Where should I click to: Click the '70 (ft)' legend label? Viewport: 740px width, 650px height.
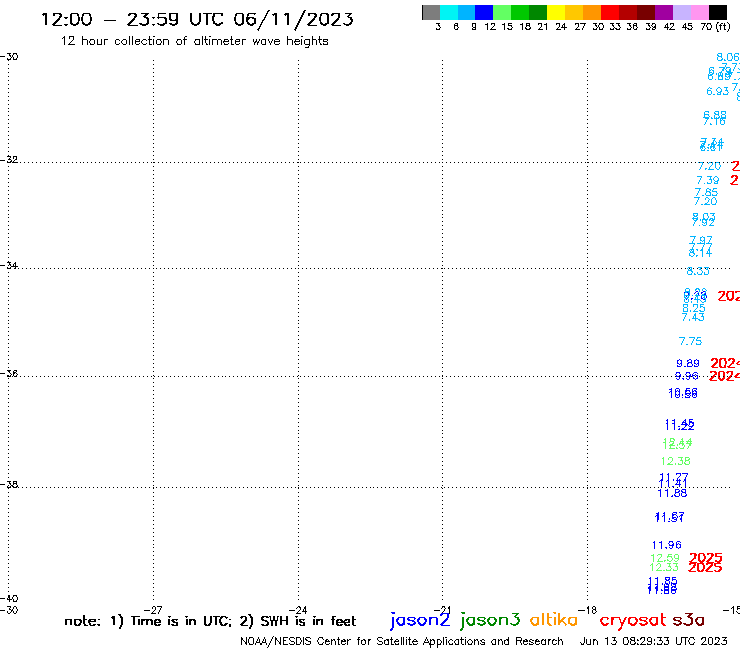tap(715, 27)
